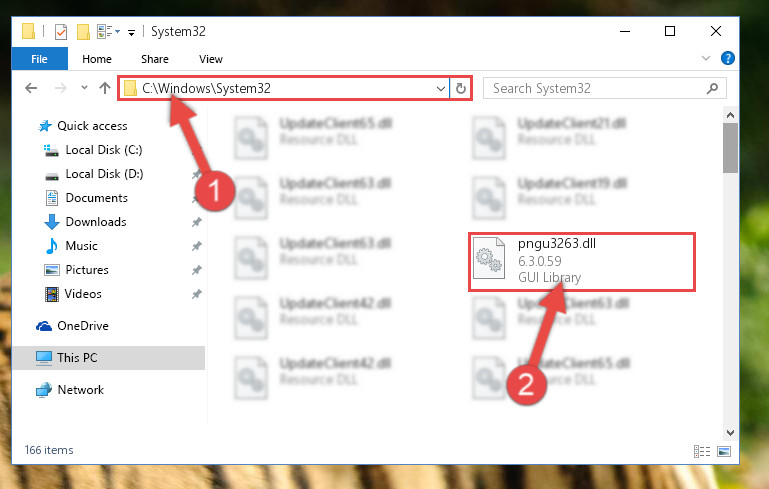This screenshot has width=769, height=489.
Task: Open the recent locations dropdown arrow
Action: pos(84,88)
